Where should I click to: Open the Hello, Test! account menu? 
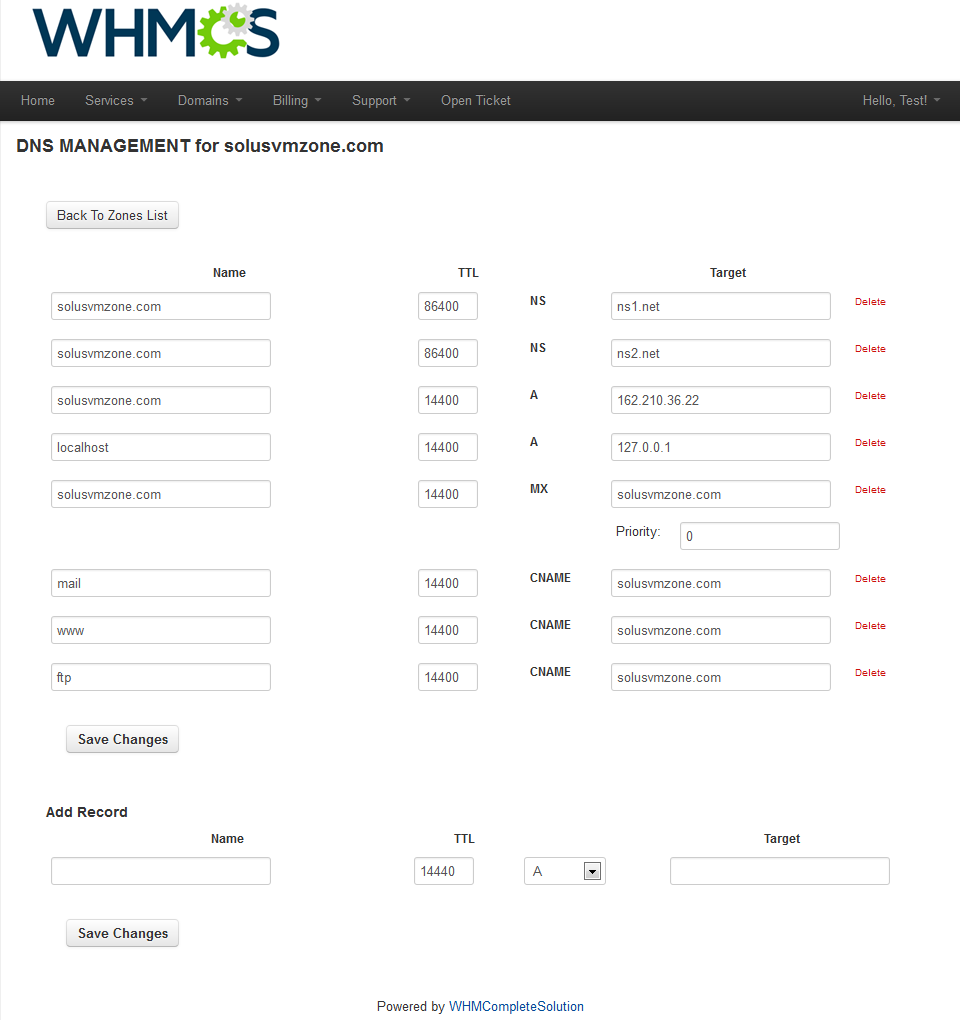pyautogui.click(x=901, y=101)
